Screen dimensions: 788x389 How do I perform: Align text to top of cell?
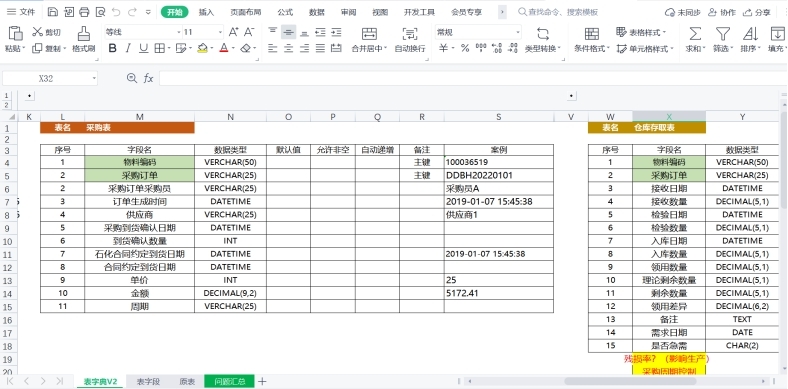tap(272, 32)
